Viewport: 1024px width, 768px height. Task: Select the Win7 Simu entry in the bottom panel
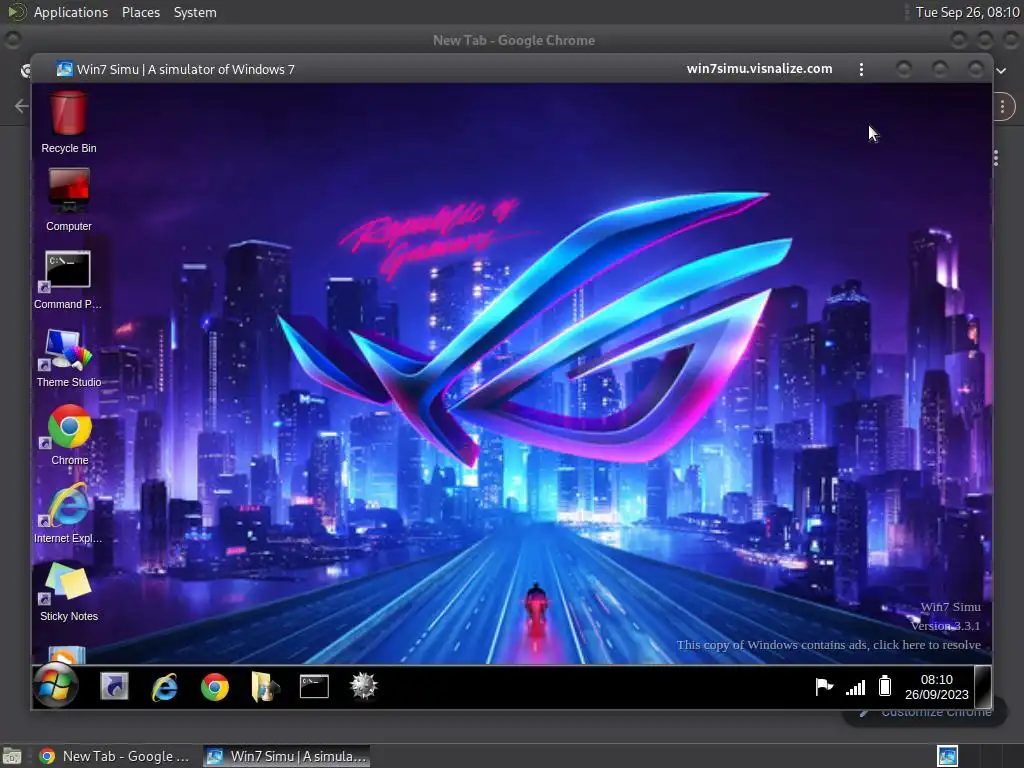287,756
